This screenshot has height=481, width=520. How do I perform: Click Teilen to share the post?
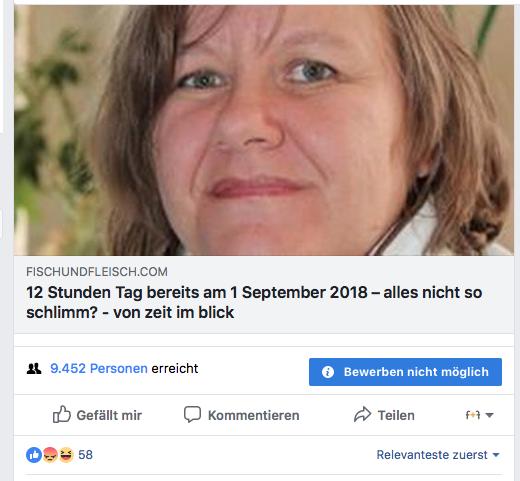point(396,415)
